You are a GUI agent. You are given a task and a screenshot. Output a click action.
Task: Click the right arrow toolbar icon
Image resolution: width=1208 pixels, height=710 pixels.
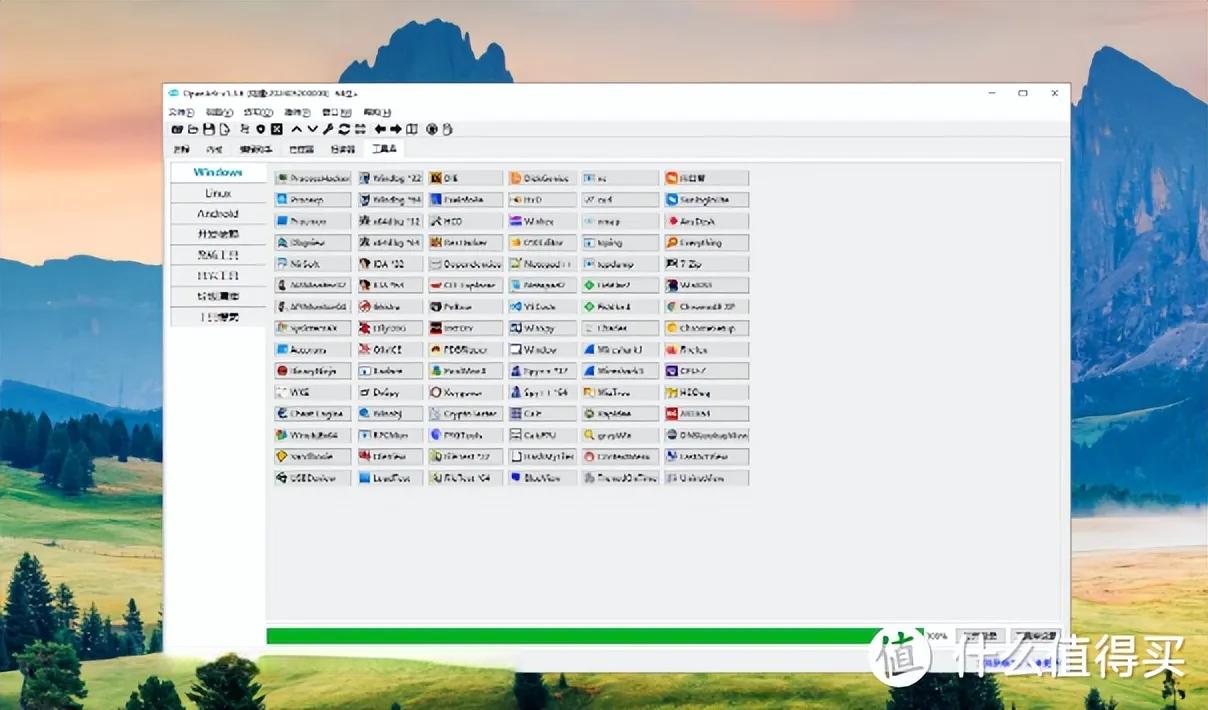point(396,129)
